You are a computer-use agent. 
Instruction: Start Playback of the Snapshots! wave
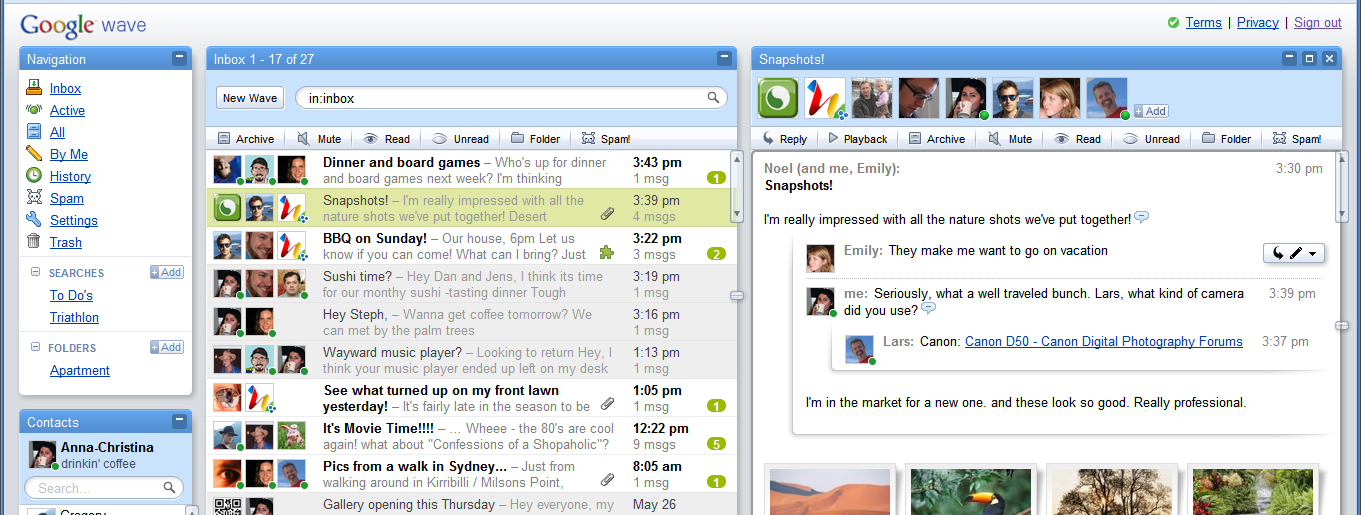point(857,139)
